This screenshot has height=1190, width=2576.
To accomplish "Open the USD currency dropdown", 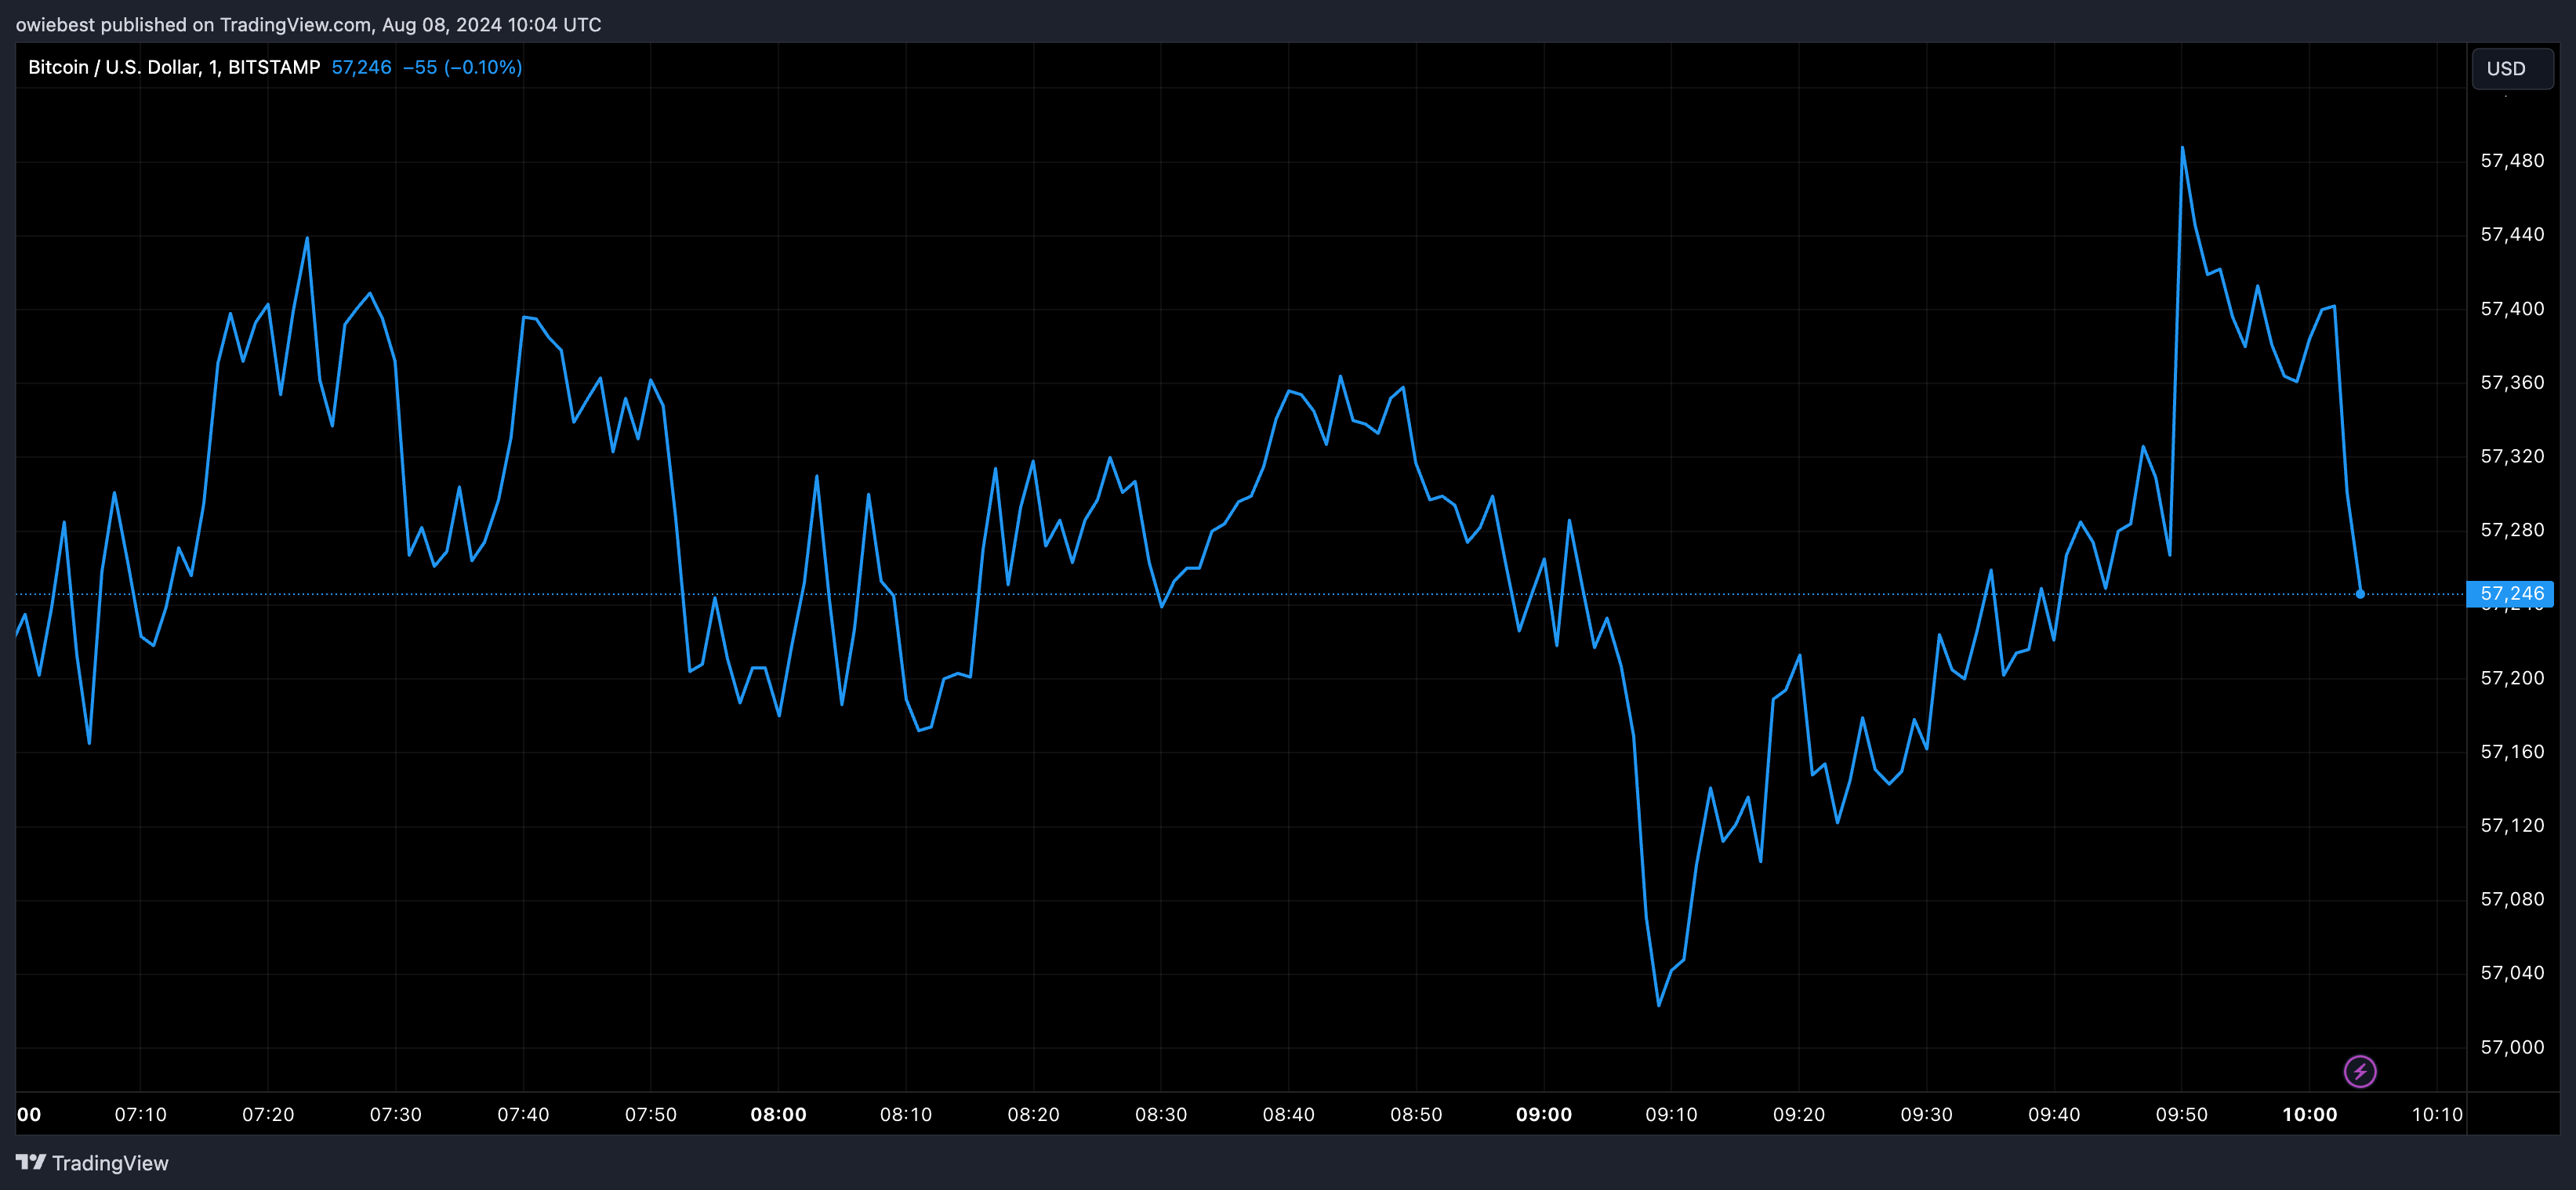I will point(2512,68).
